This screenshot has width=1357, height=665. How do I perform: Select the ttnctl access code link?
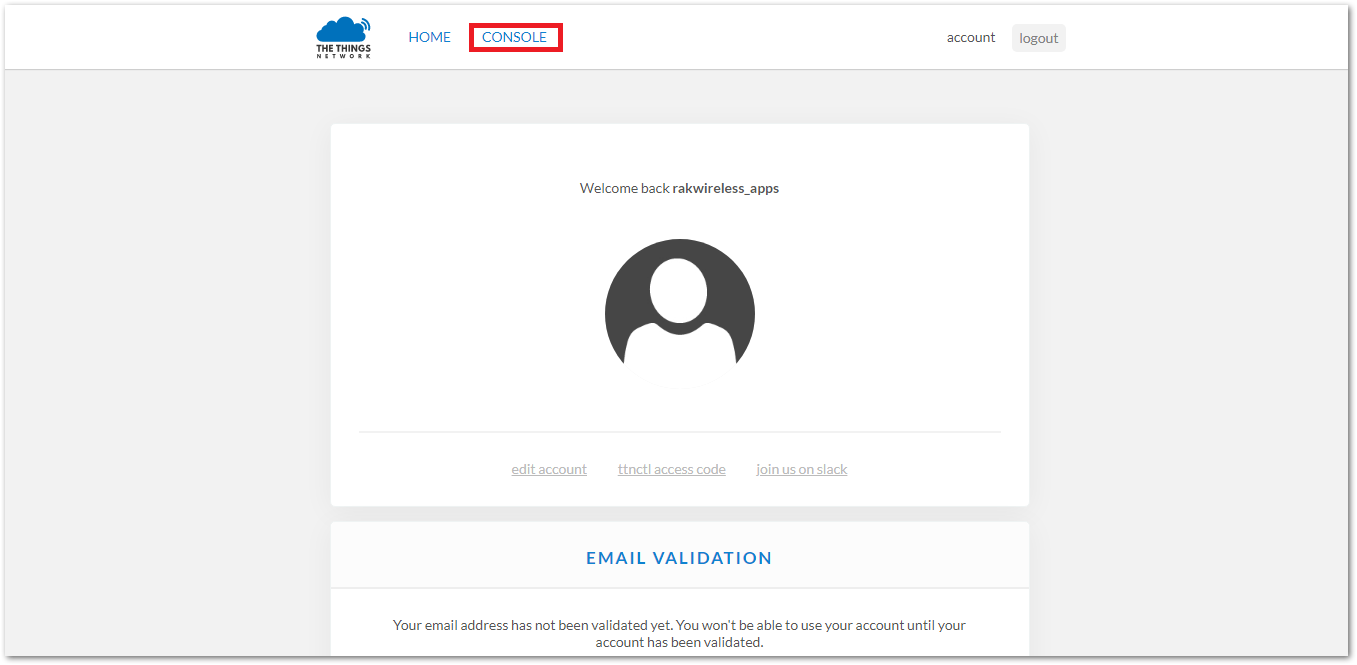tap(671, 469)
